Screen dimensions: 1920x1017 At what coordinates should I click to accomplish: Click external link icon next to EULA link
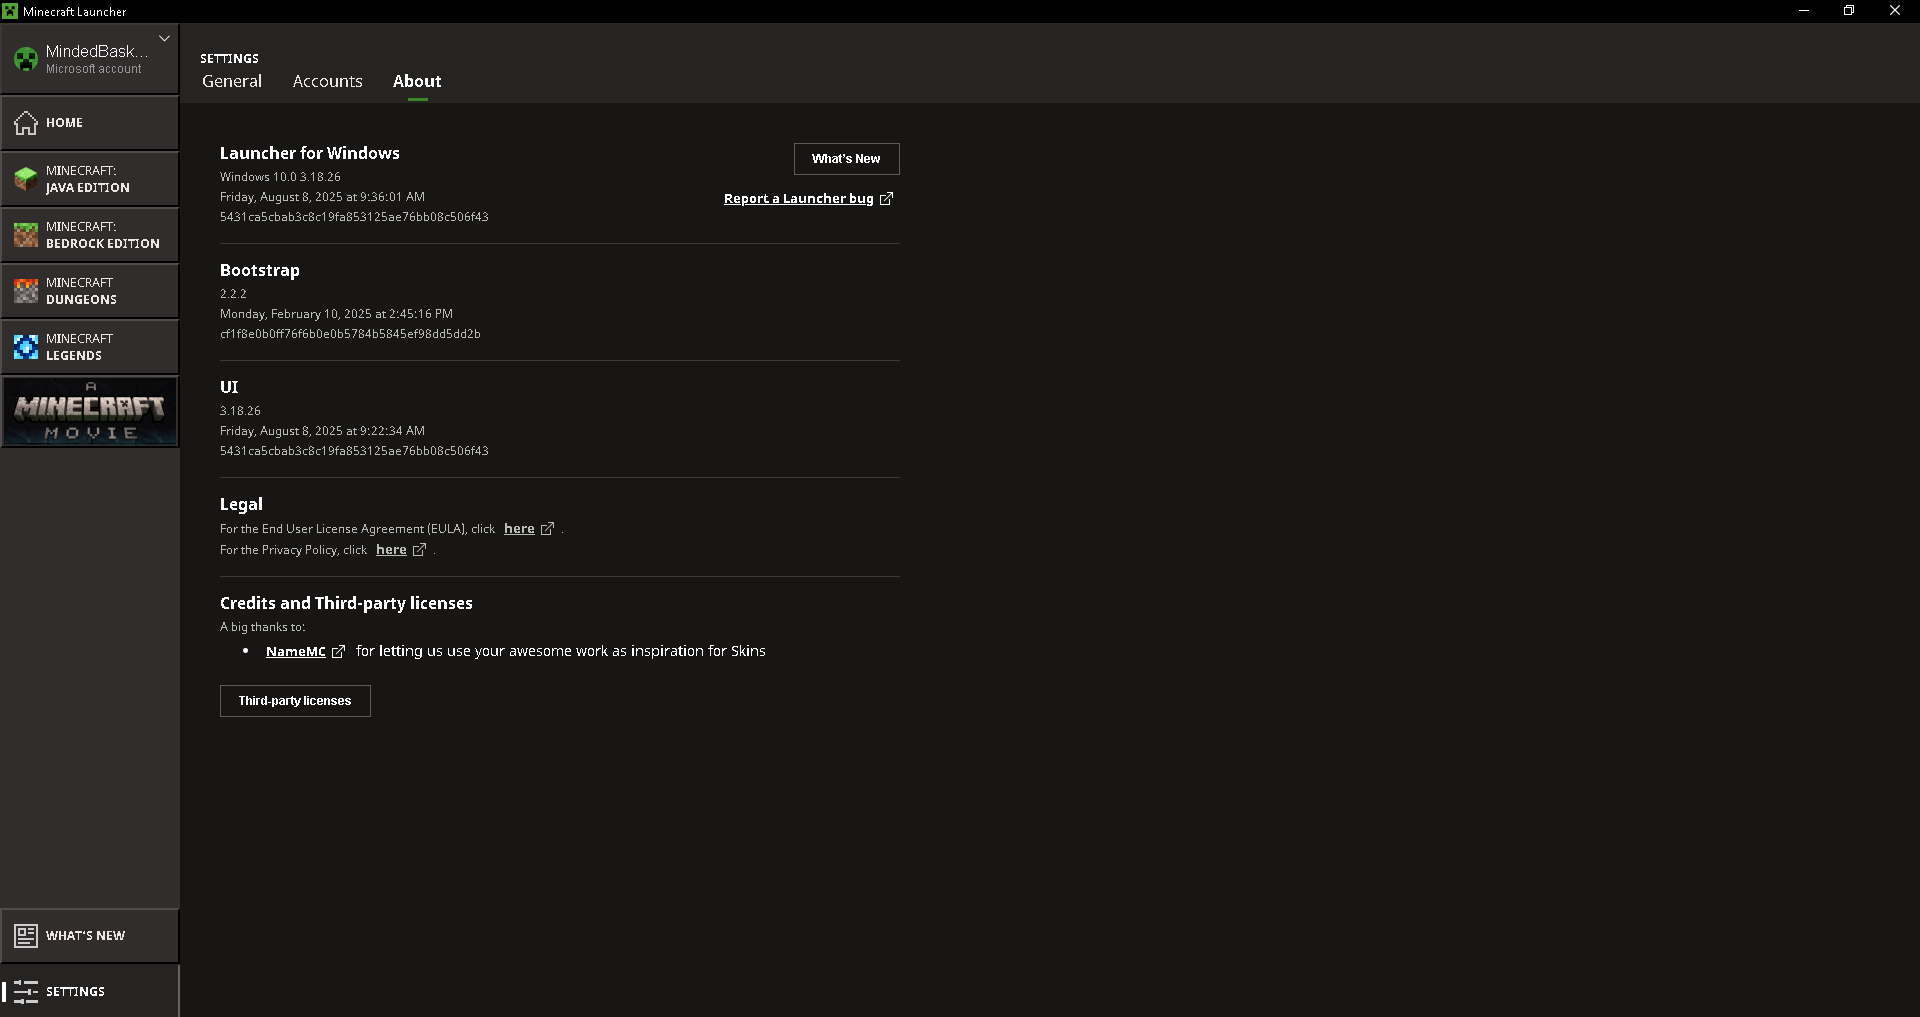pos(547,529)
